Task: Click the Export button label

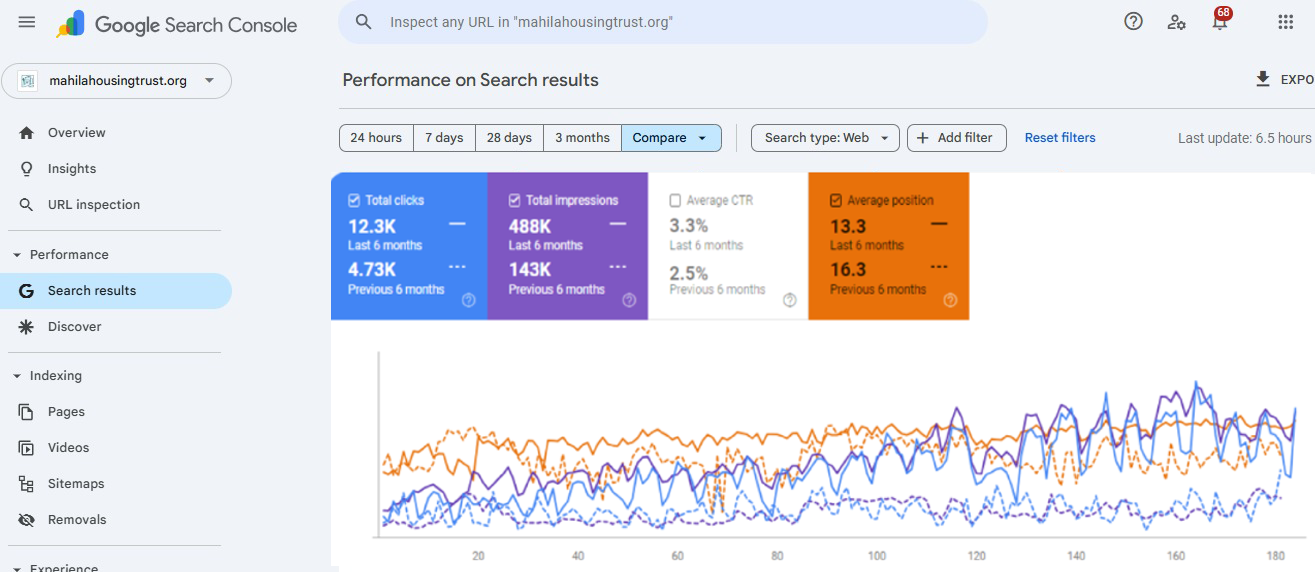Action: [x=1297, y=80]
